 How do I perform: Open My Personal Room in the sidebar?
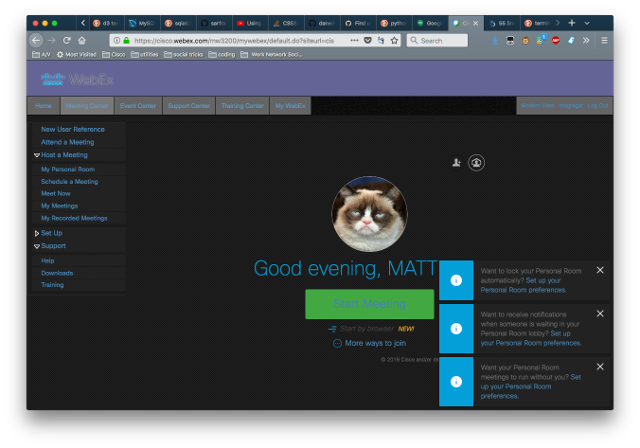[68, 169]
